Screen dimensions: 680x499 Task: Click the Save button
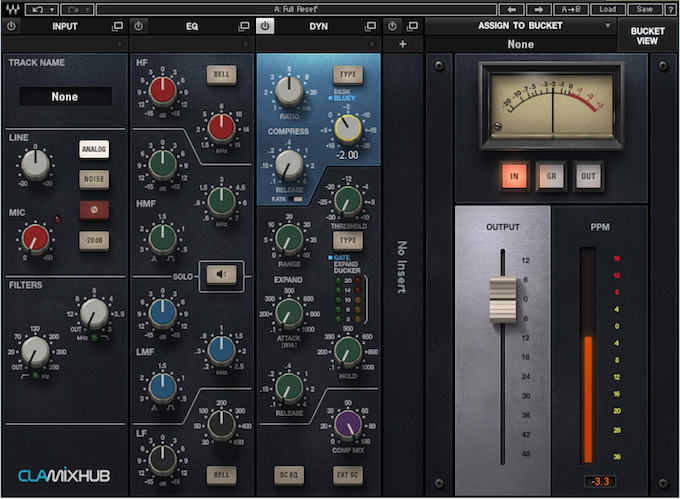[x=645, y=9]
